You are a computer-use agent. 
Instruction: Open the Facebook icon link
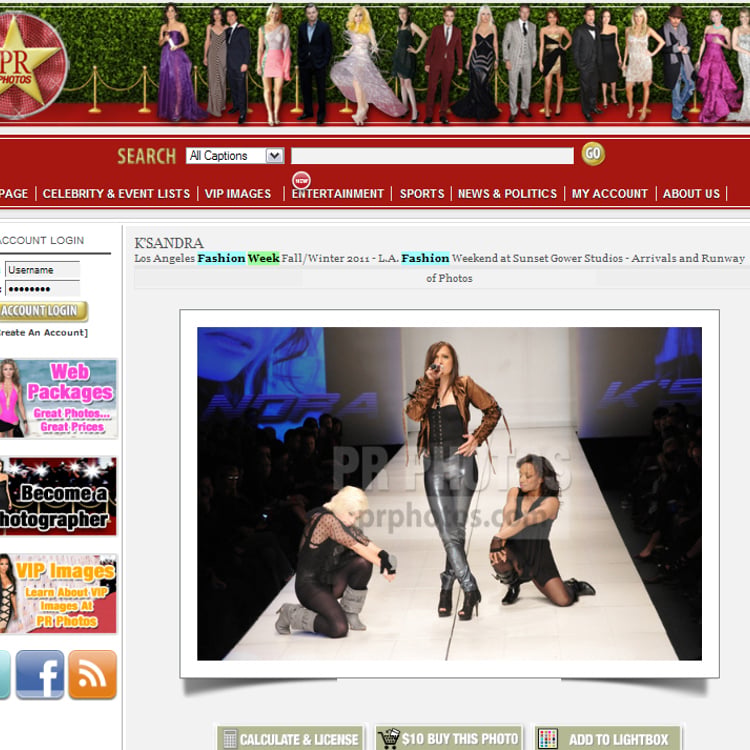pyautogui.click(x=40, y=675)
